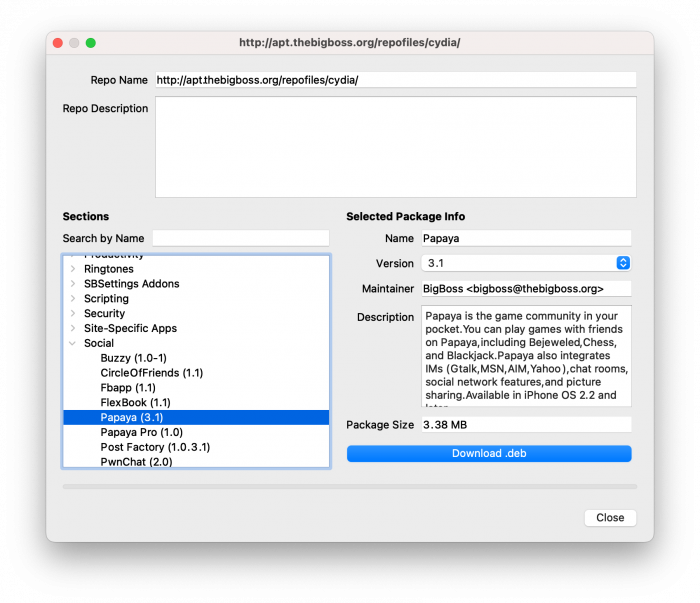The height and width of the screenshot is (603, 700).
Task: Expand the Ringtones section
Action: (73, 269)
